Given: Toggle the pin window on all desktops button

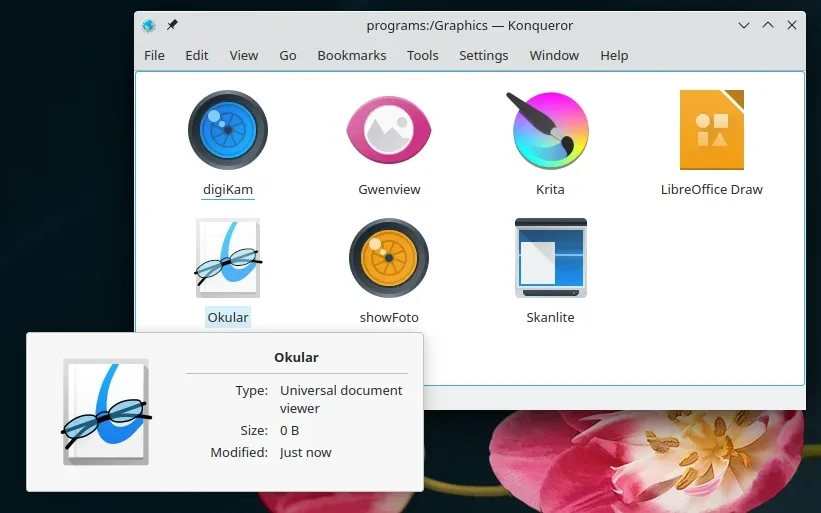Looking at the screenshot, I should pyautogui.click(x=172, y=25).
